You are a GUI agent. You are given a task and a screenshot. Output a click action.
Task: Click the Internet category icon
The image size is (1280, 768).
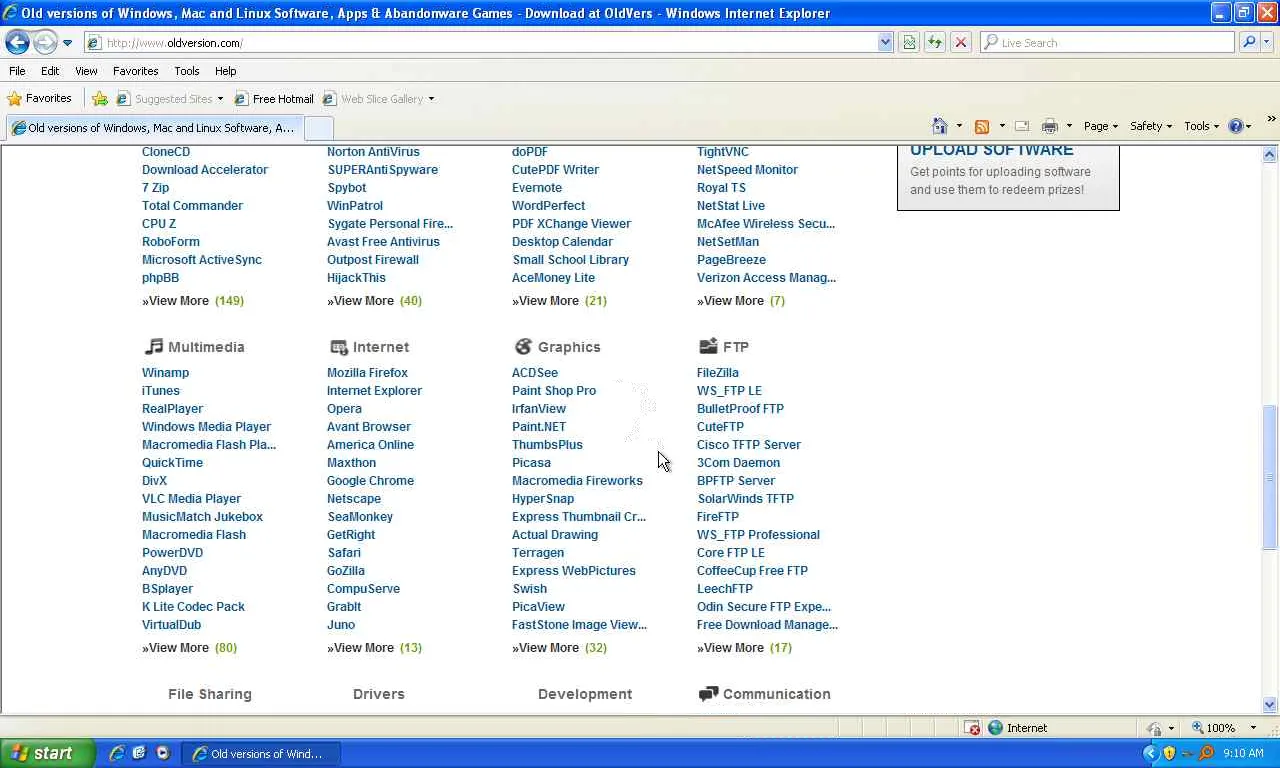click(338, 346)
